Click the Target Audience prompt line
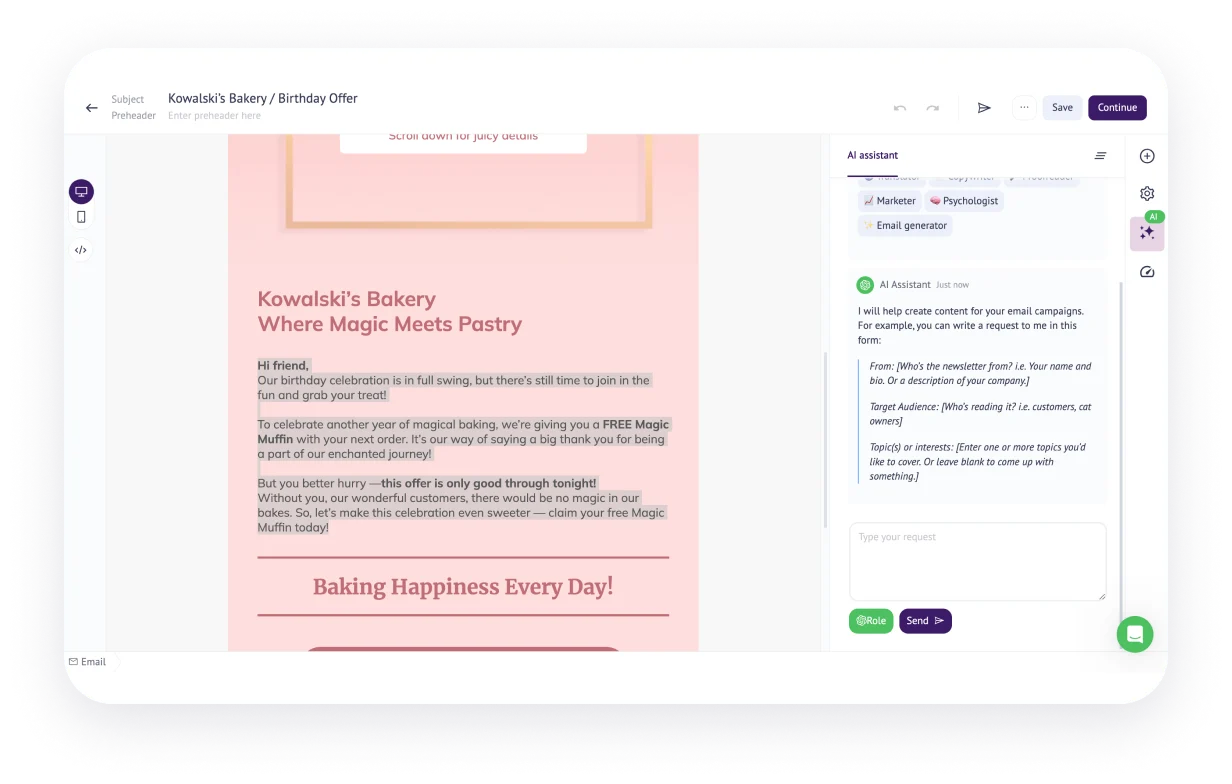The width and height of the screenshot is (1232, 784). [980, 414]
